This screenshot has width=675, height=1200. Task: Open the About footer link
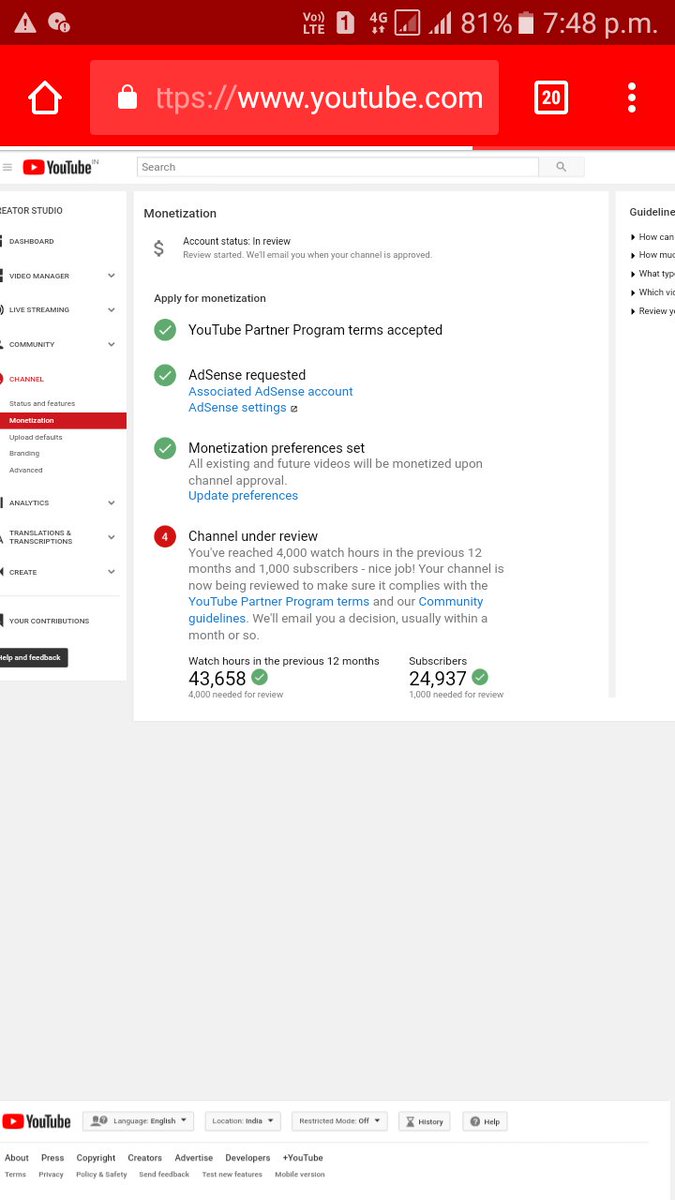pyautogui.click(x=17, y=1158)
